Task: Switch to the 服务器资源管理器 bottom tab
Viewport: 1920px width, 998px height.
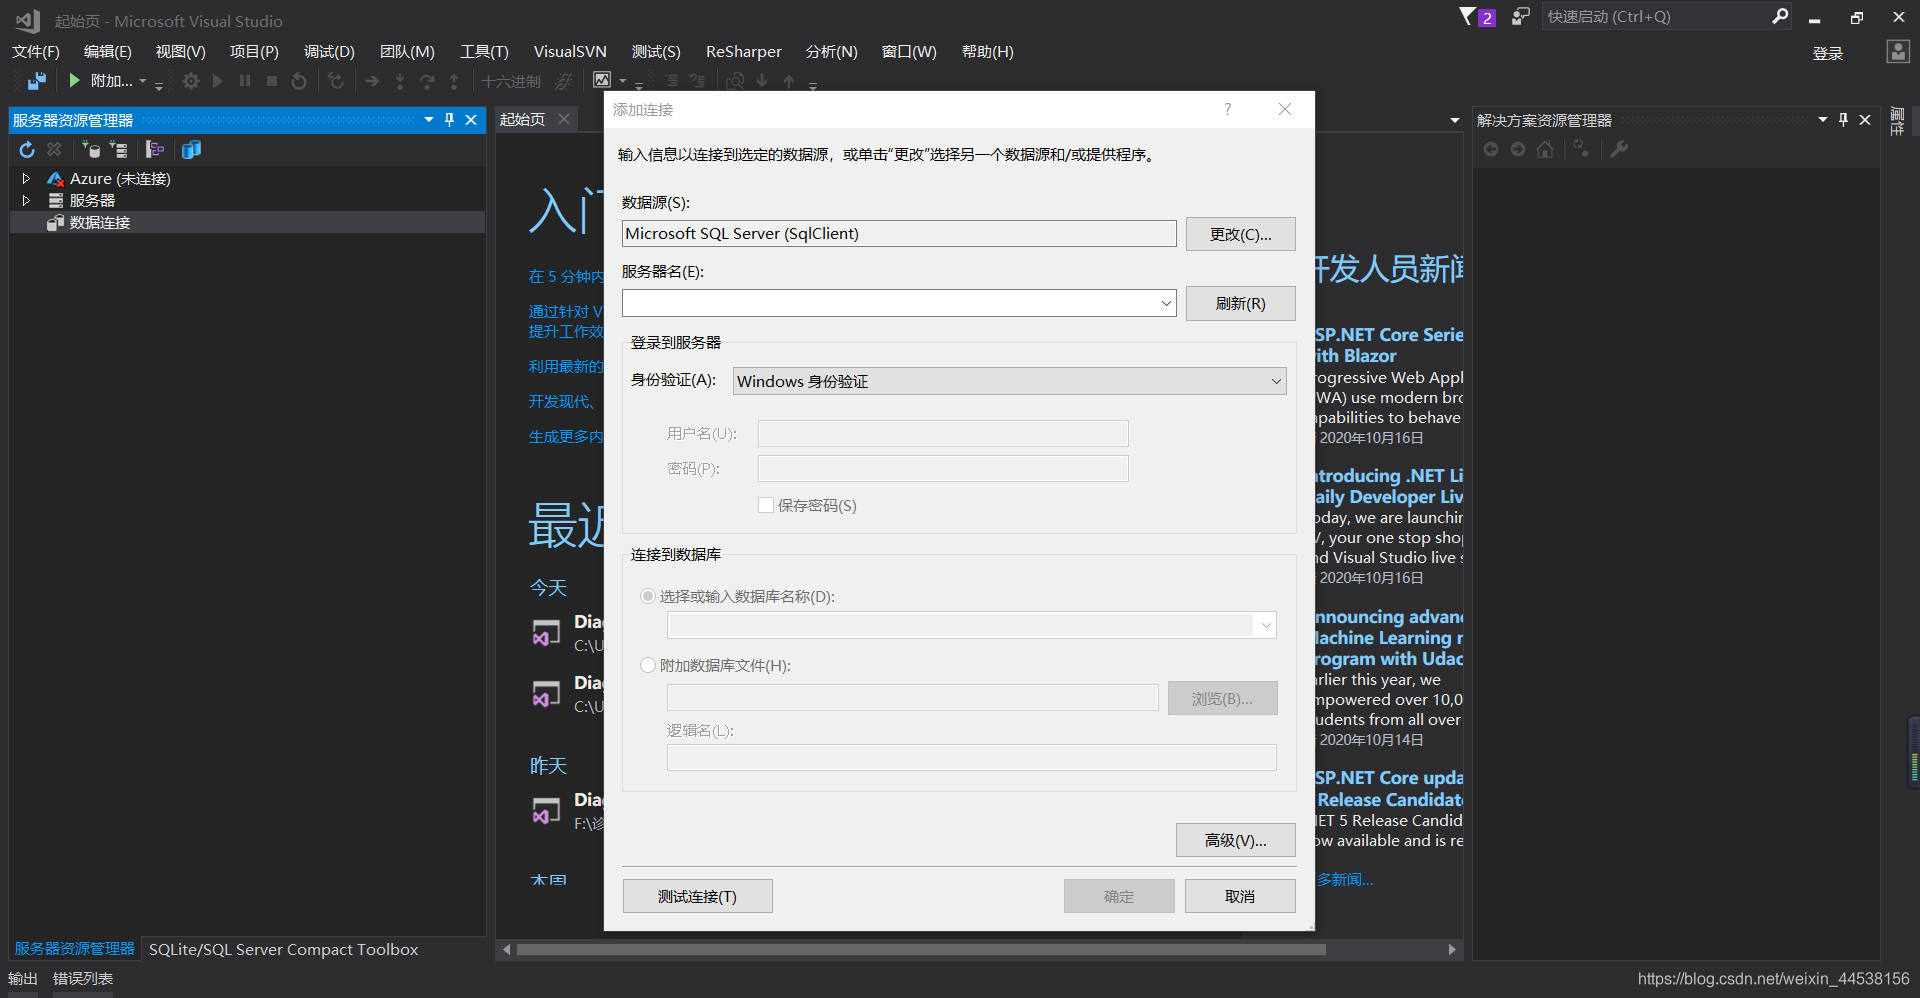Action: tap(74, 948)
